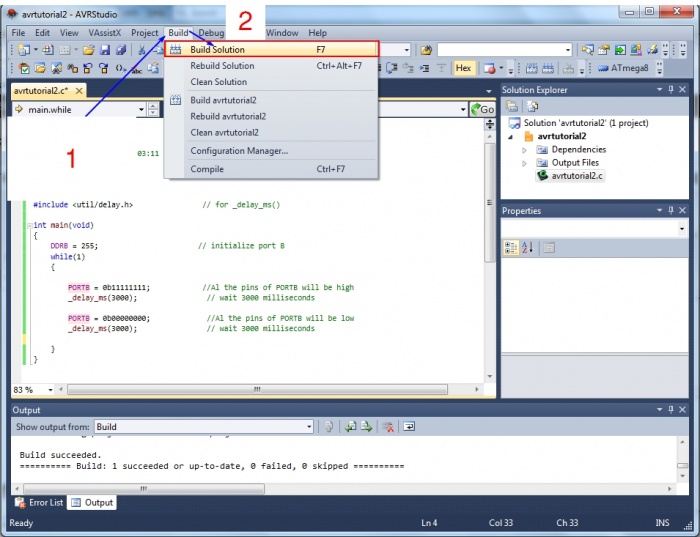
Task: Click the Output panel horizontal scrollbar
Action: (x=144, y=489)
